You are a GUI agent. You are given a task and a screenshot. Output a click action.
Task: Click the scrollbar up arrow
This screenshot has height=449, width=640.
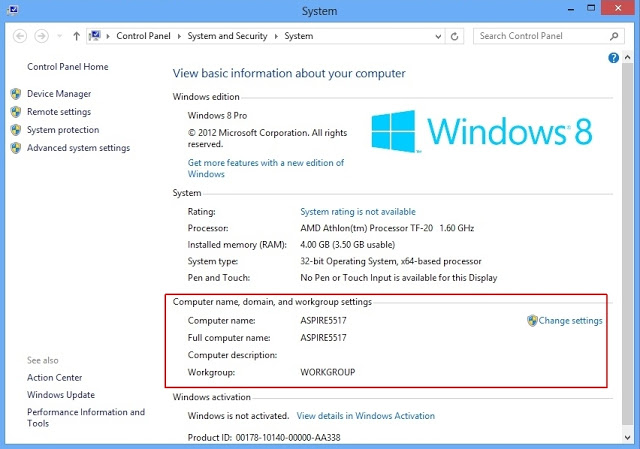[627, 58]
